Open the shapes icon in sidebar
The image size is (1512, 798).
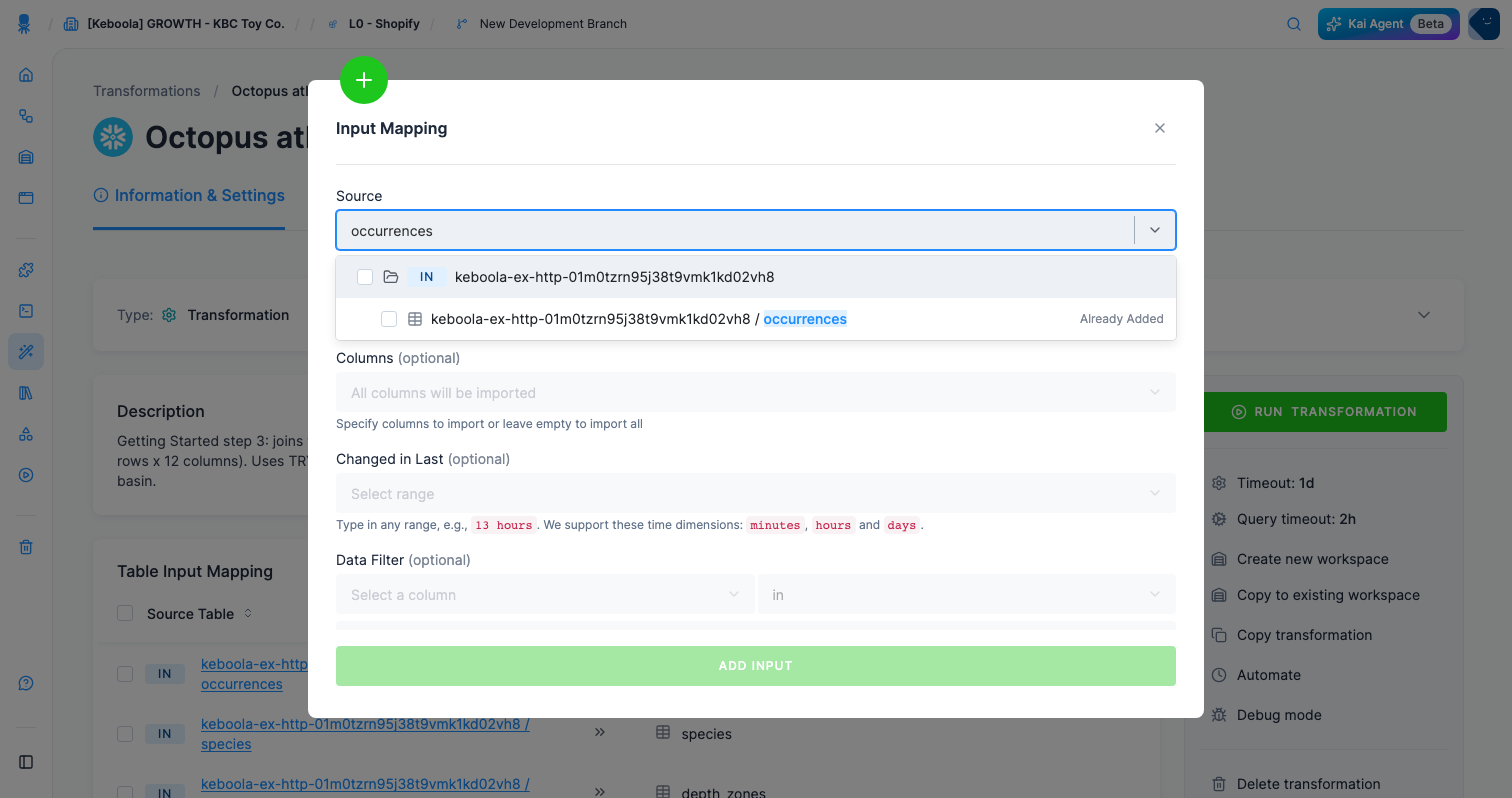[x=26, y=434]
